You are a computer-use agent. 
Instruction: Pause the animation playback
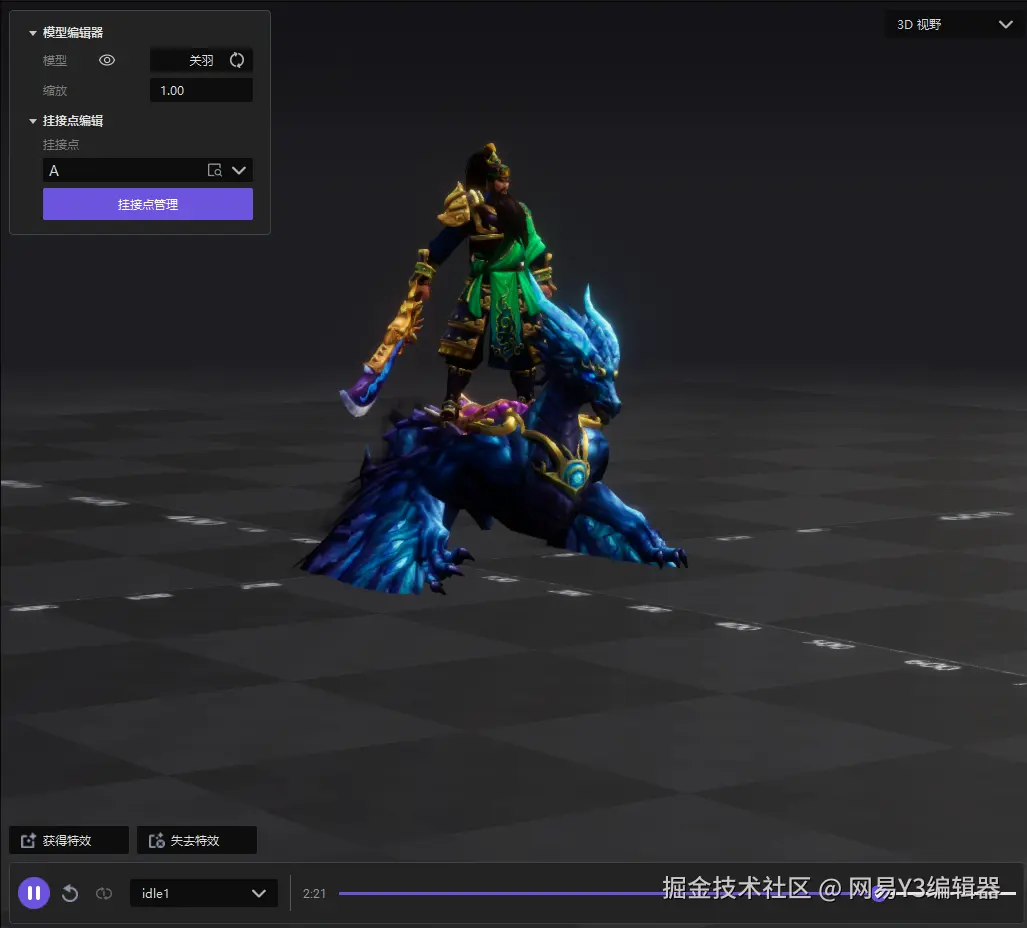point(34,893)
